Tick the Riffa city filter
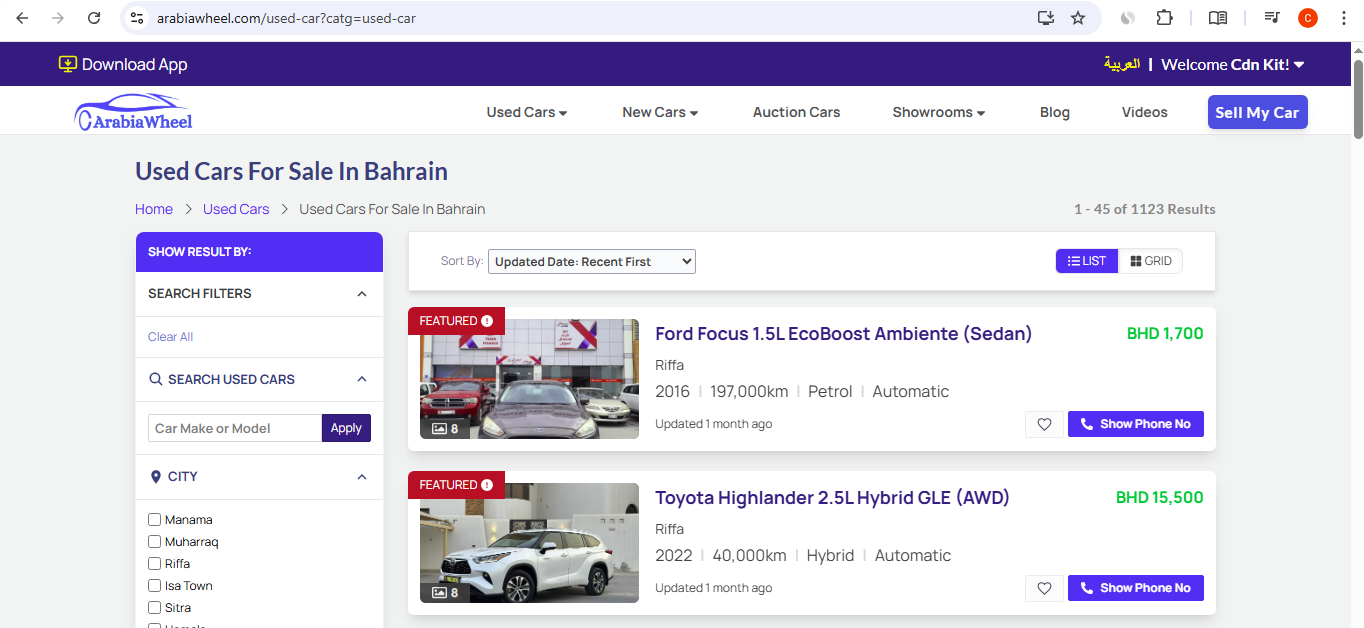The height and width of the screenshot is (628, 1364). coord(155,564)
